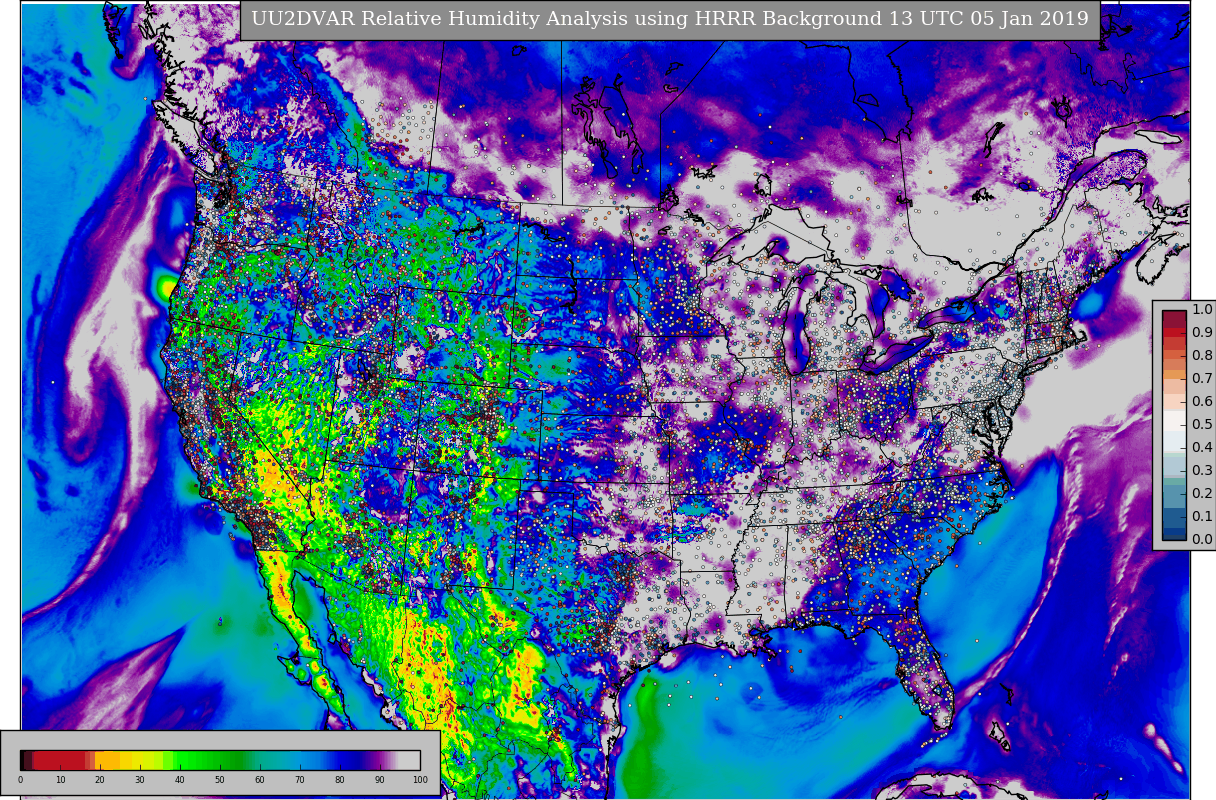Click the 0.2 label on right colorbar
1216x800 pixels.
coord(1202,494)
